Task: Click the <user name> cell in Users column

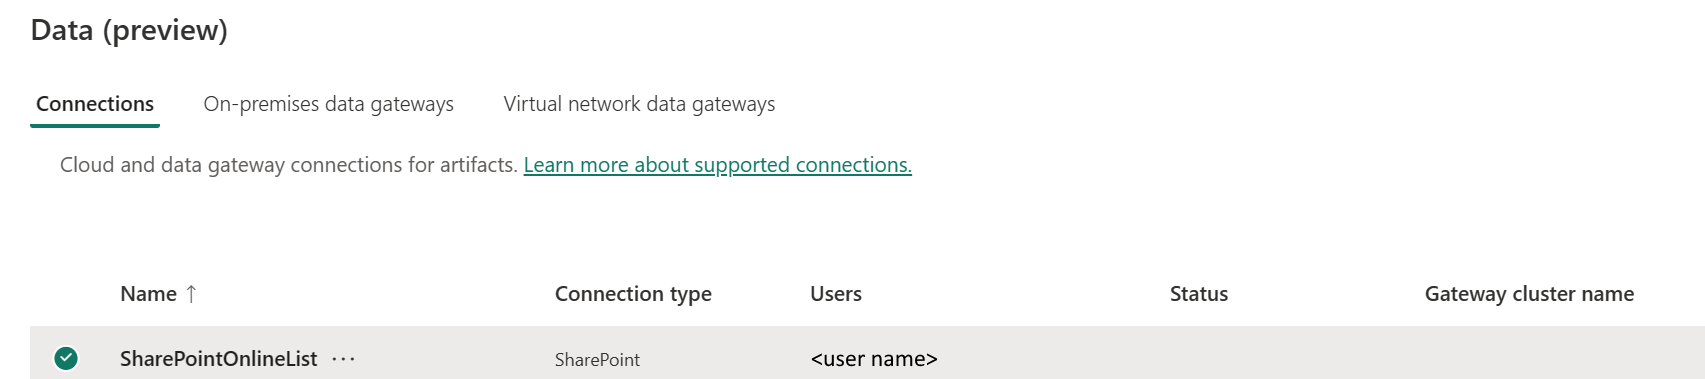Action: 874,359
